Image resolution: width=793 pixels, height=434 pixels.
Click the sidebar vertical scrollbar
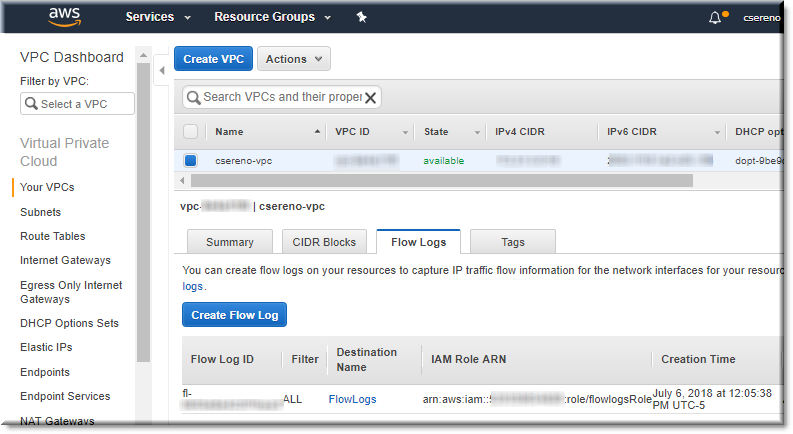144,212
